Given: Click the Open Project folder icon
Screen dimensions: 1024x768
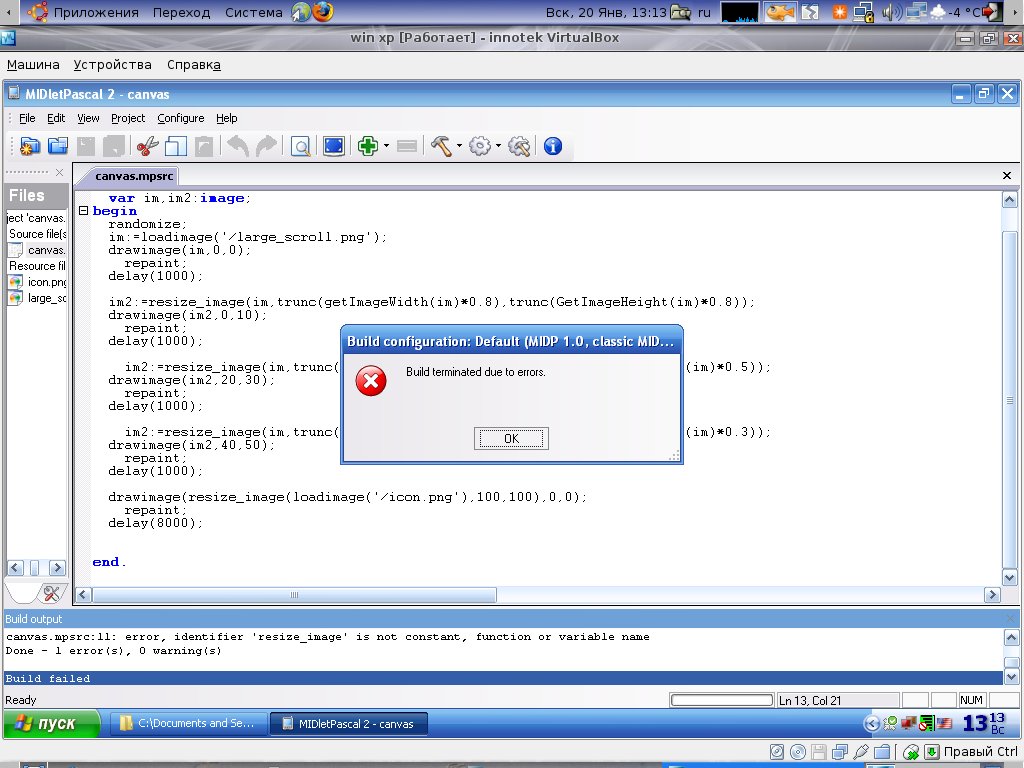Looking at the screenshot, I should [58, 146].
